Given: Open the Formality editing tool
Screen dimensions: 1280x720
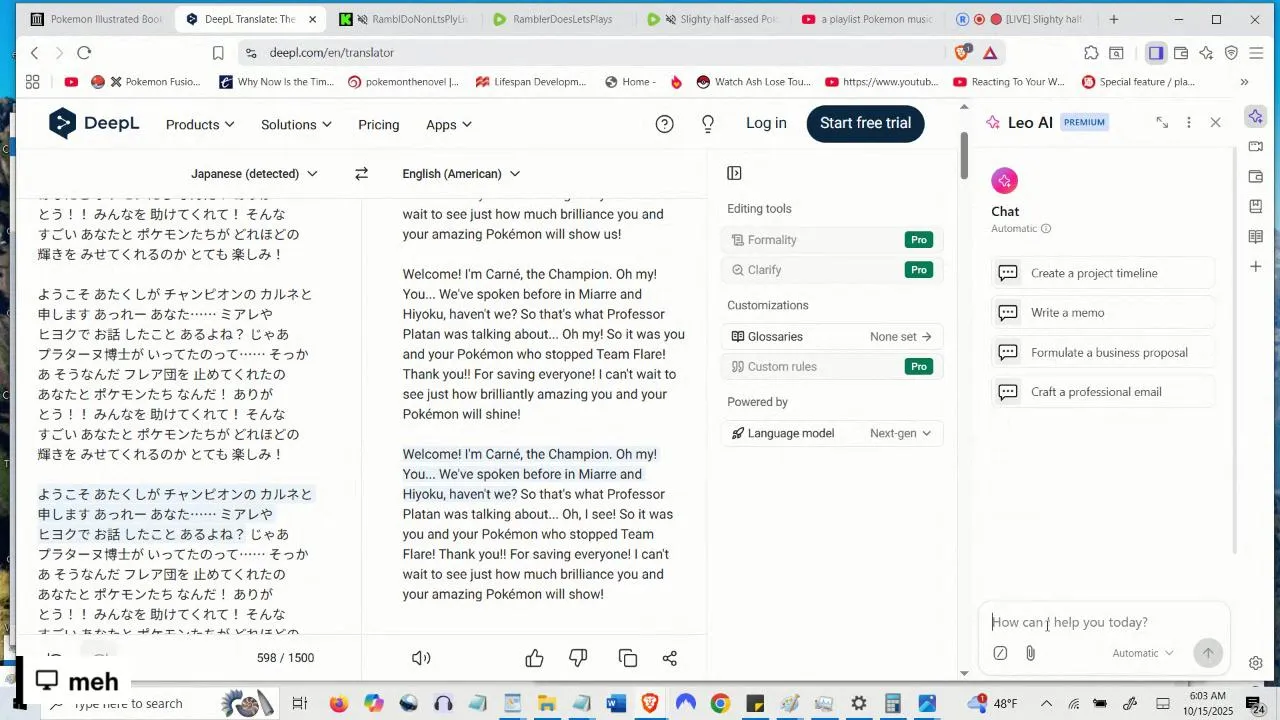Looking at the screenshot, I should (x=832, y=240).
